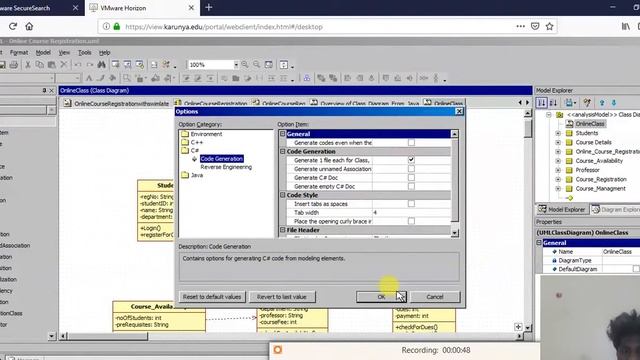The width and height of the screenshot is (640, 360).
Task: Sort Model Explorer alphabetically
Action: coord(553,103)
